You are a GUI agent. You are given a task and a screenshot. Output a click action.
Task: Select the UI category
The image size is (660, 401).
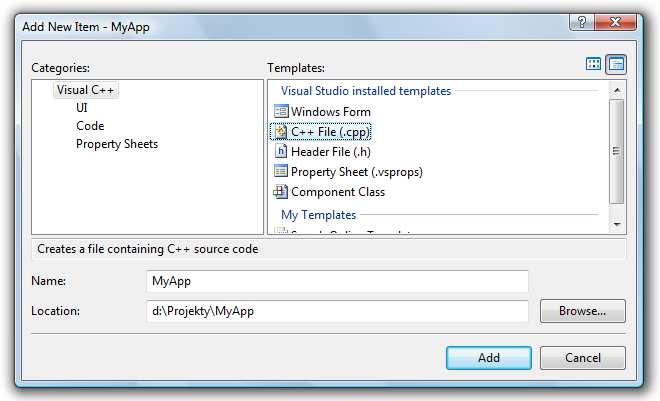[82, 108]
